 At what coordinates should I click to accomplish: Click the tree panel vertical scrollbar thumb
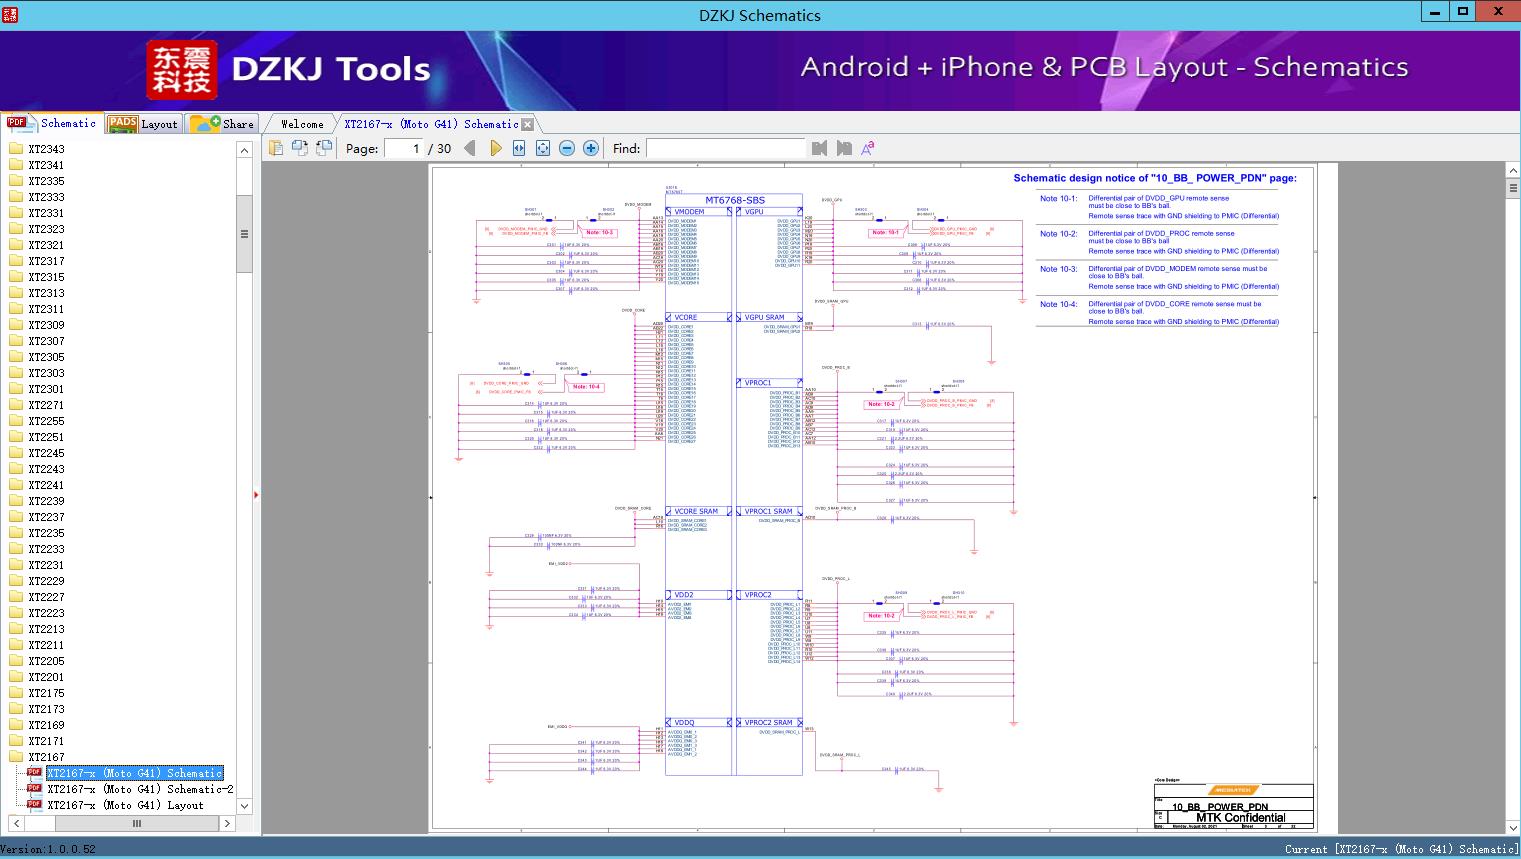point(244,234)
